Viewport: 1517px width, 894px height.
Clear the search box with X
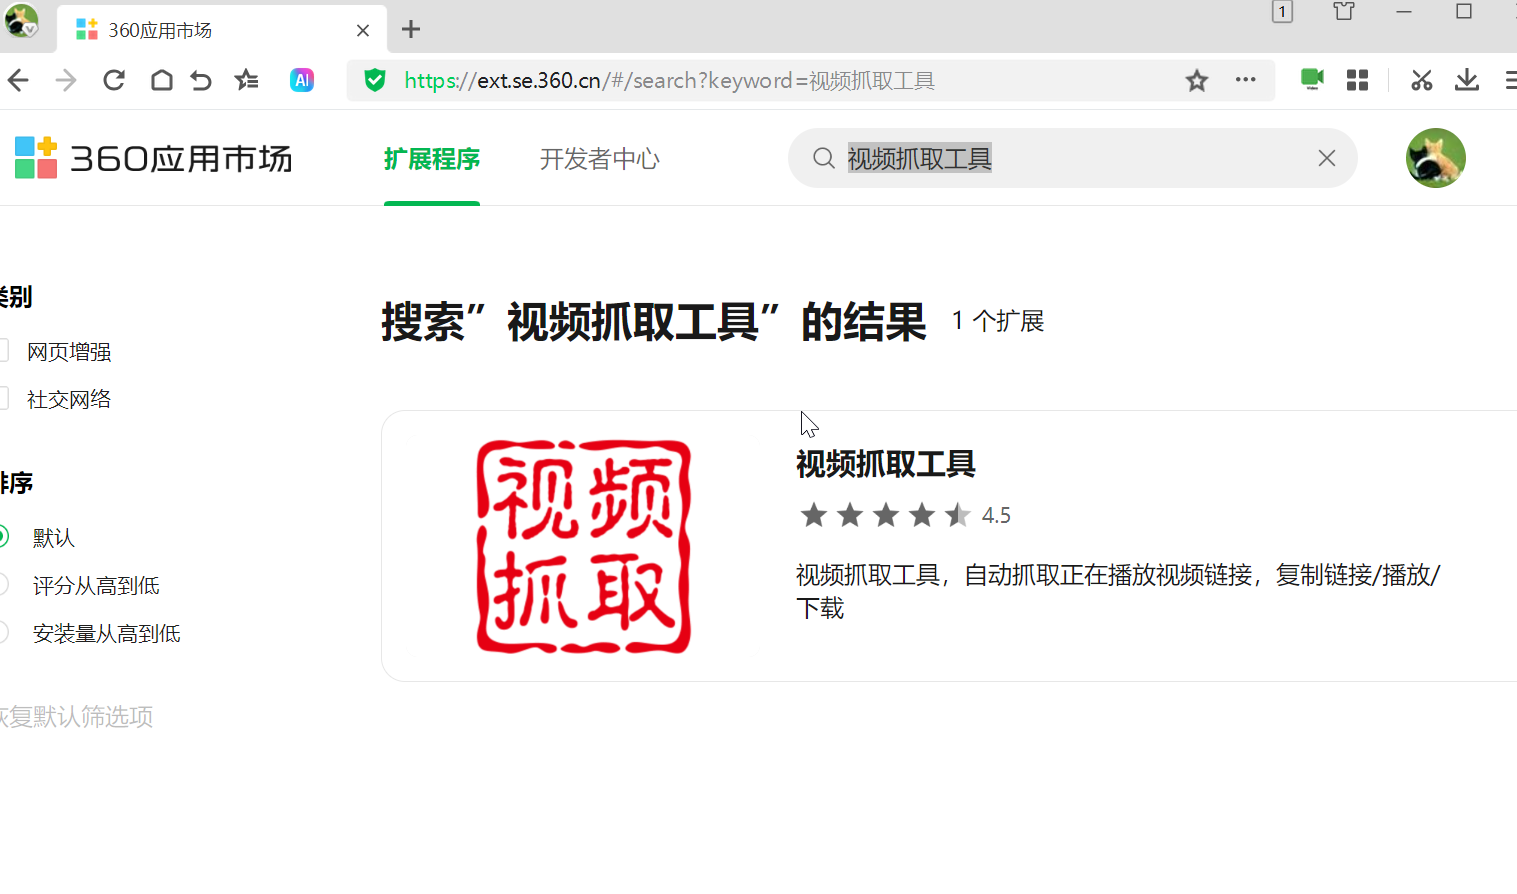[x=1327, y=158]
